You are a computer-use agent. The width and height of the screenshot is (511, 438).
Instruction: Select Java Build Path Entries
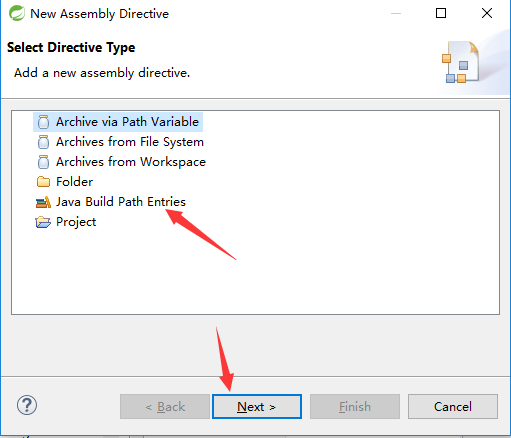(121, 202)
